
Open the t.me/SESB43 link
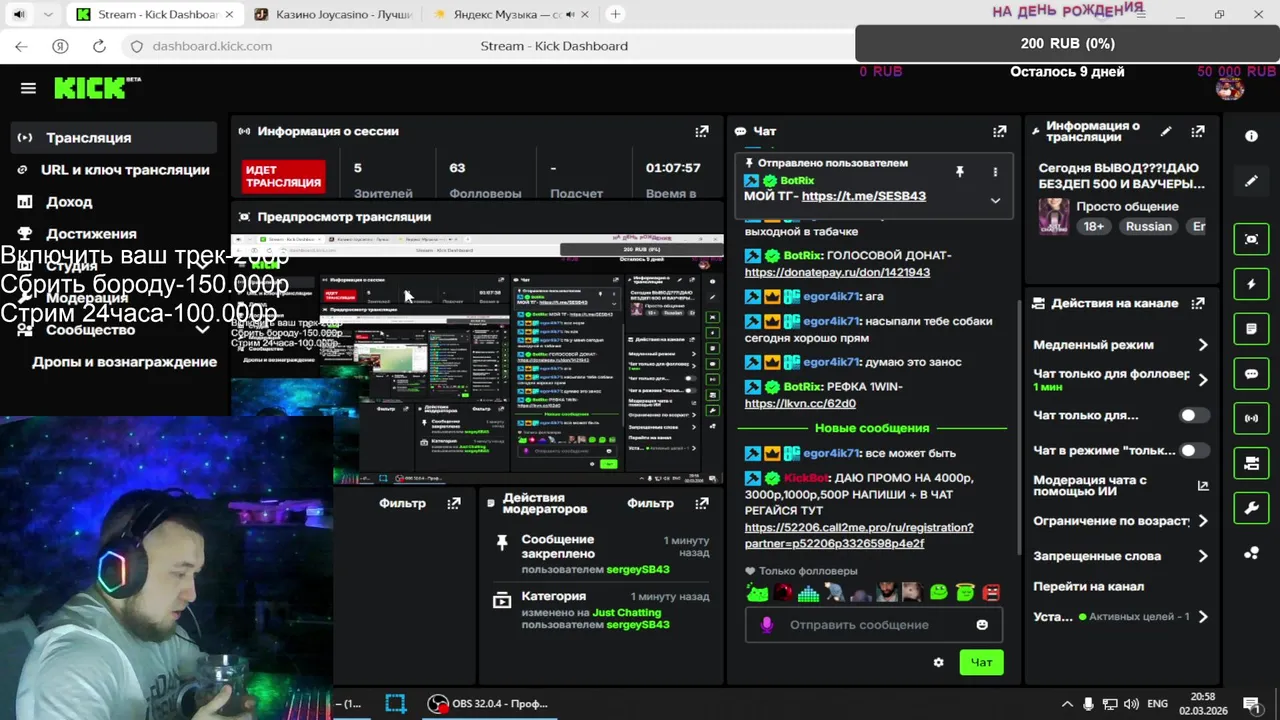tap(864, 196)
